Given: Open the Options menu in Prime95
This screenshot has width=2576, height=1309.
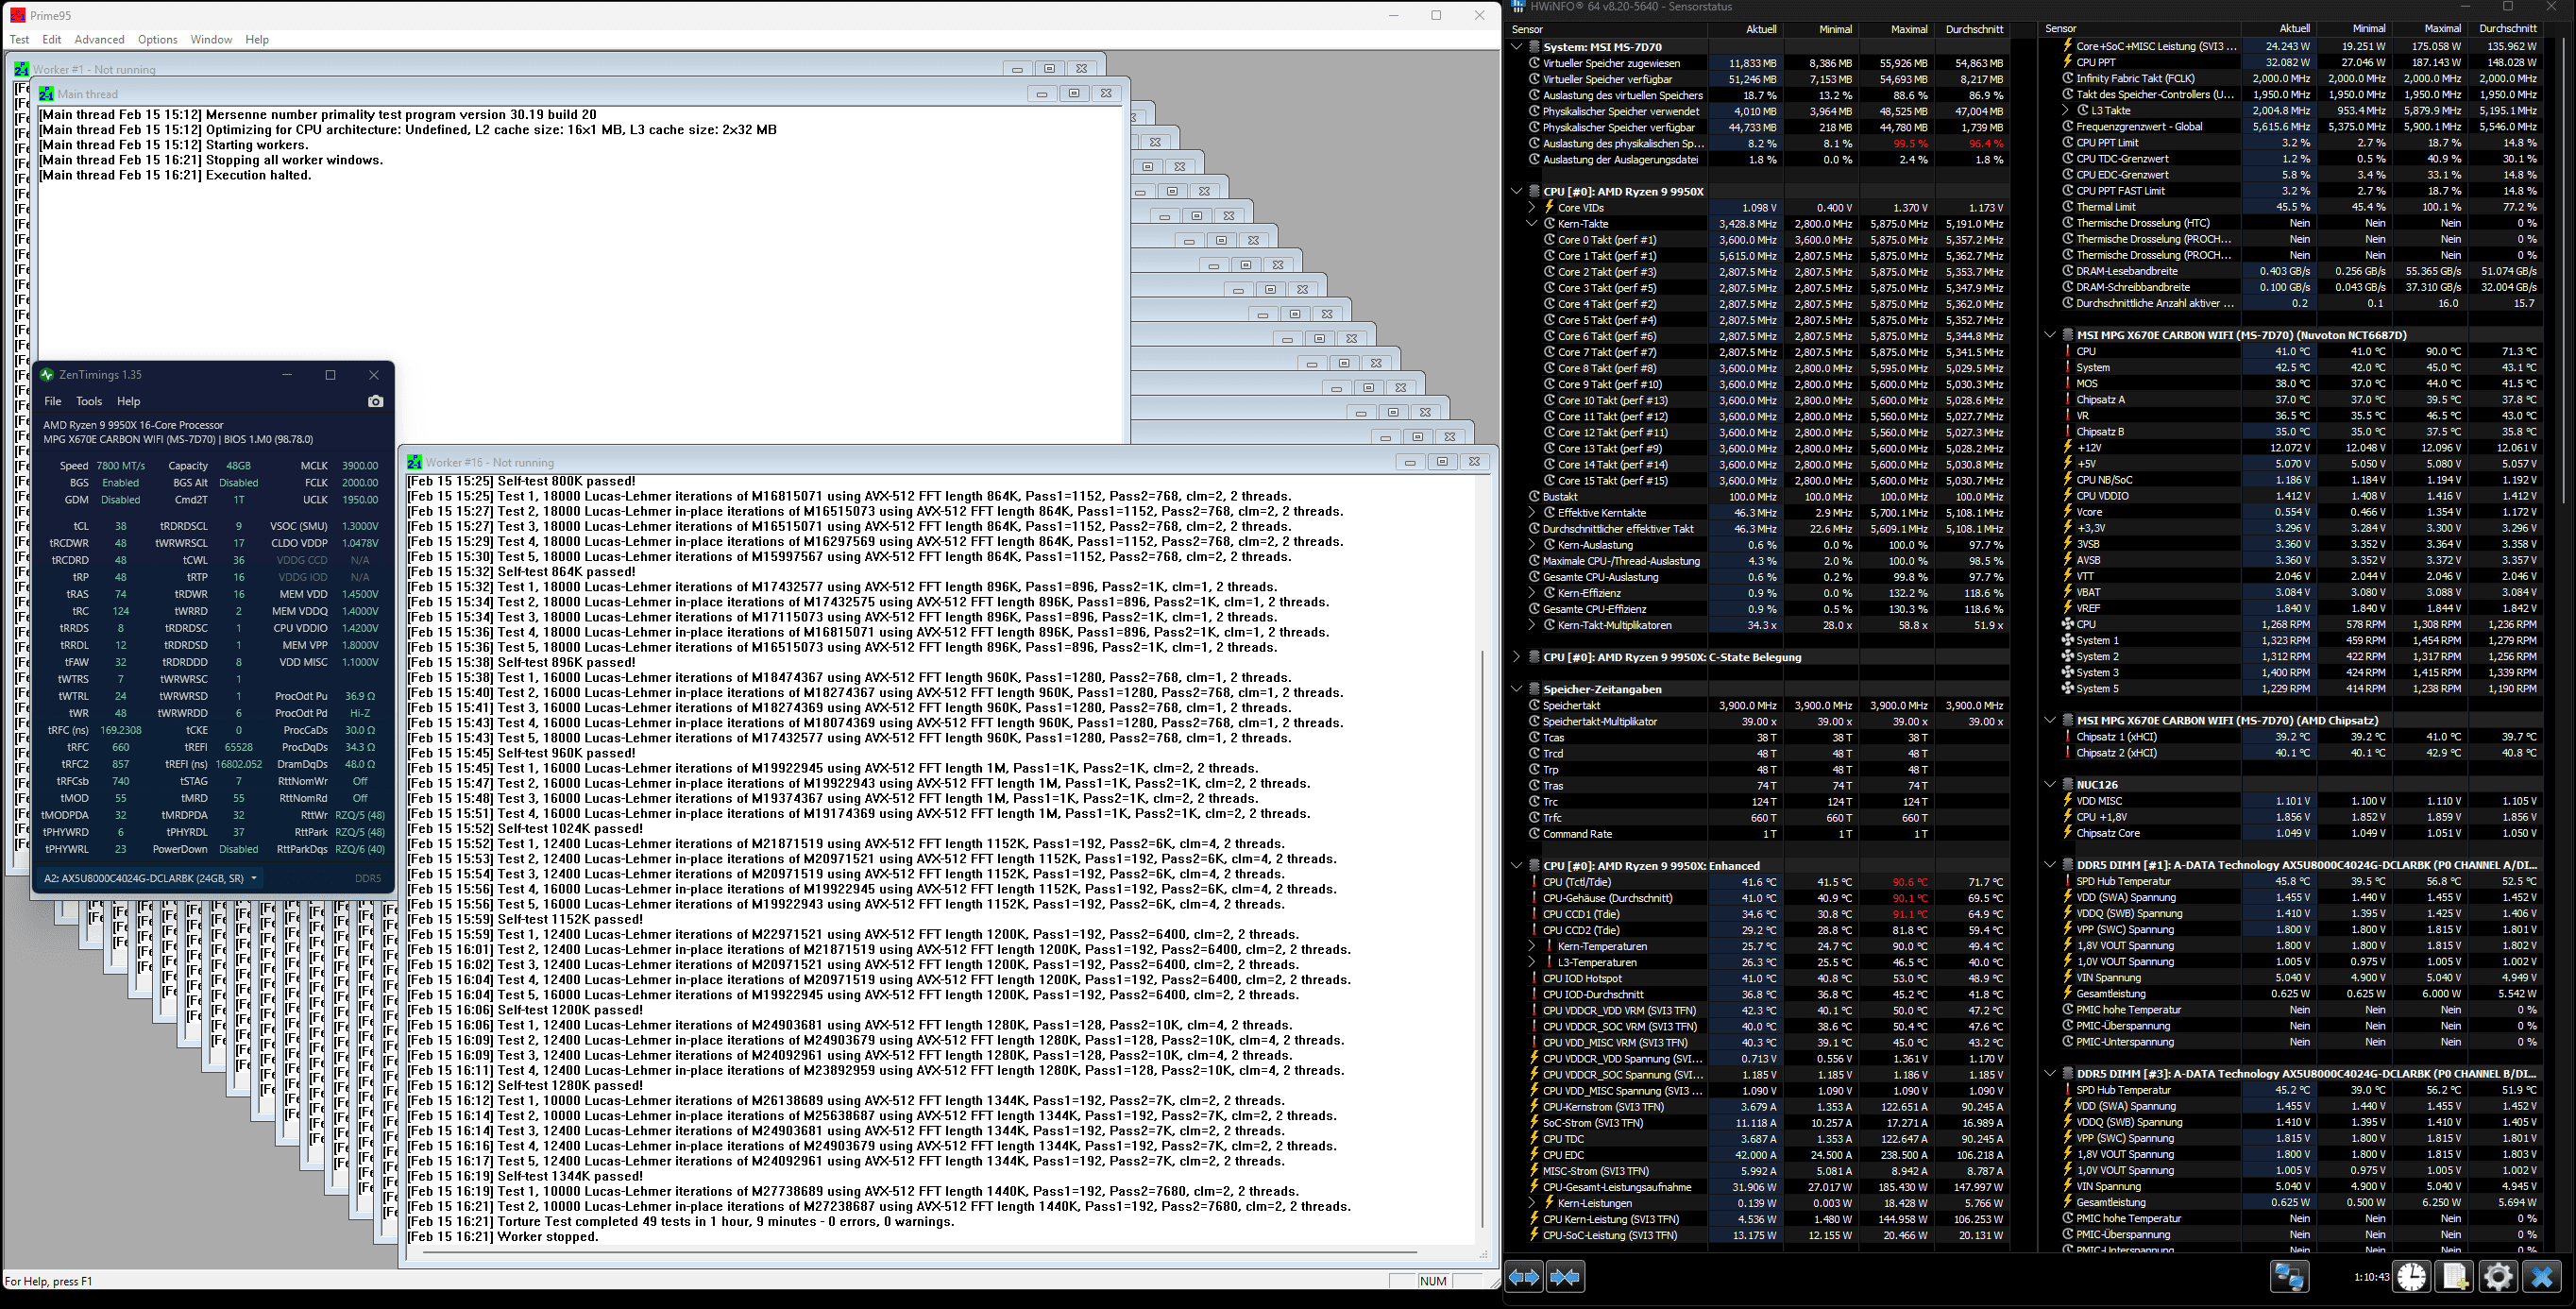Looking at the screenshot, I should pyautogui.click(x=157, y=40).
